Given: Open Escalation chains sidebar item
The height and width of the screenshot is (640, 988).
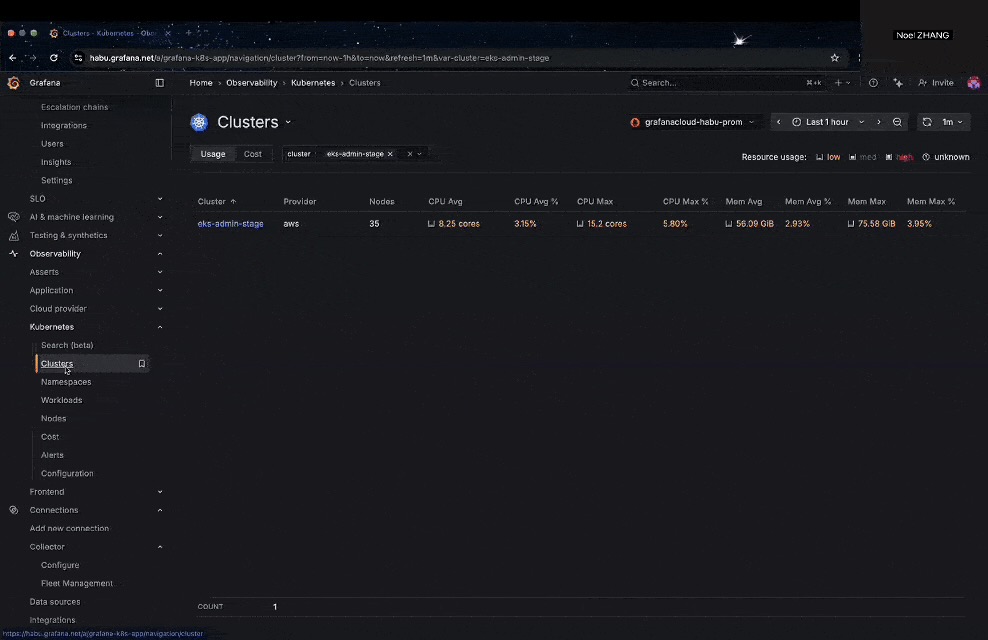Looking at the screenshot, I should tap(74, 107).
